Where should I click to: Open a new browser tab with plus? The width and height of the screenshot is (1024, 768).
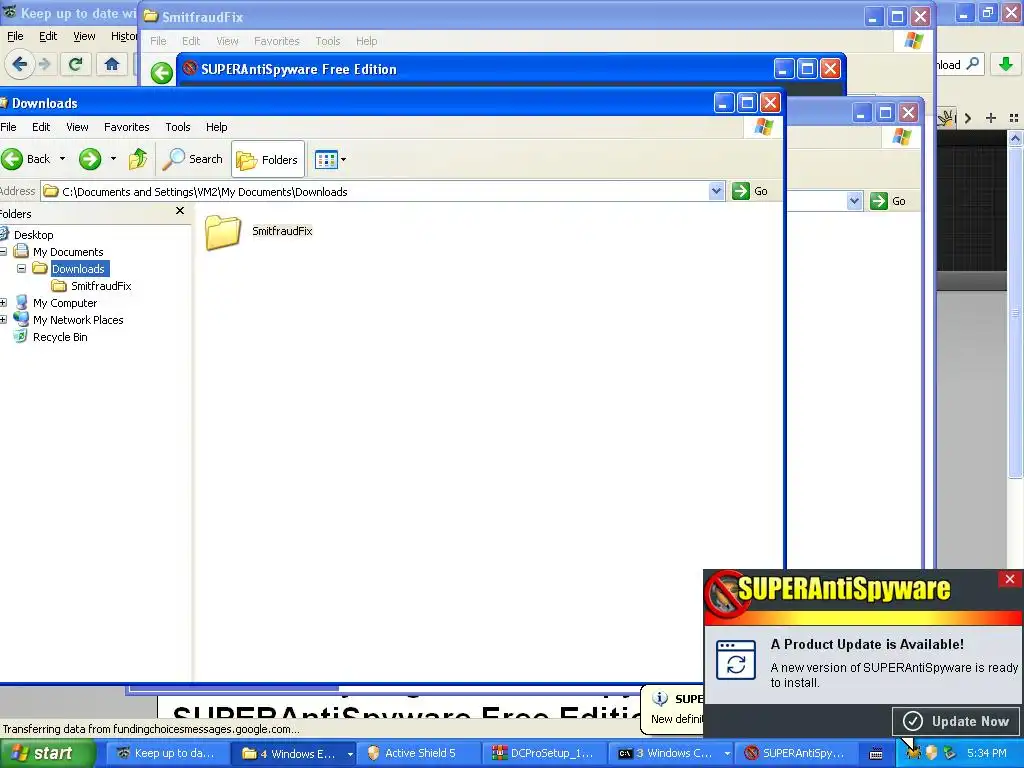[991, 118]
